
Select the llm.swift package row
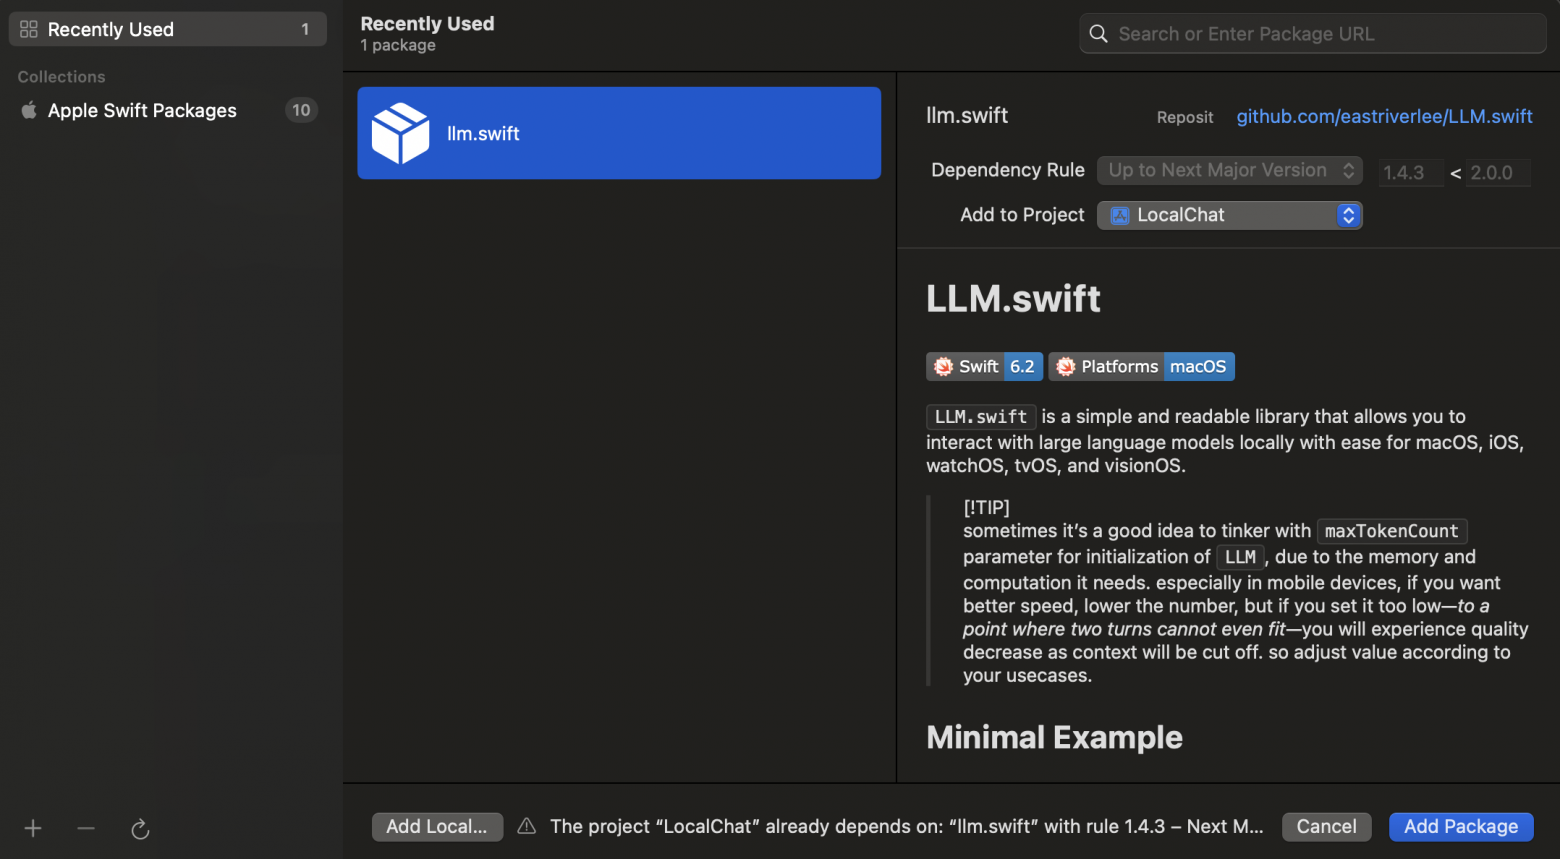[x=619, y=132]
